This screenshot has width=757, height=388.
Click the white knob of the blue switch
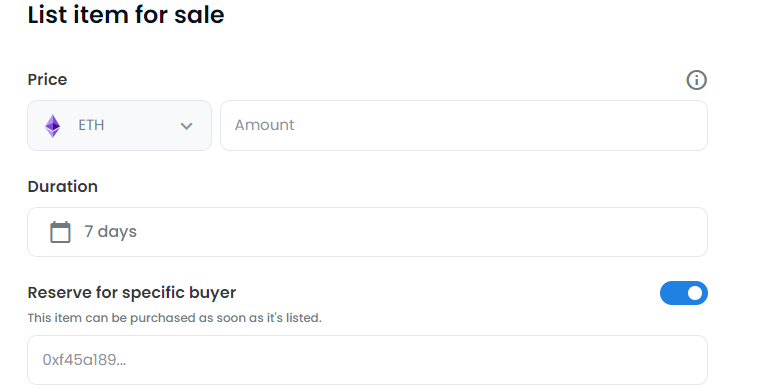point(695,293)
